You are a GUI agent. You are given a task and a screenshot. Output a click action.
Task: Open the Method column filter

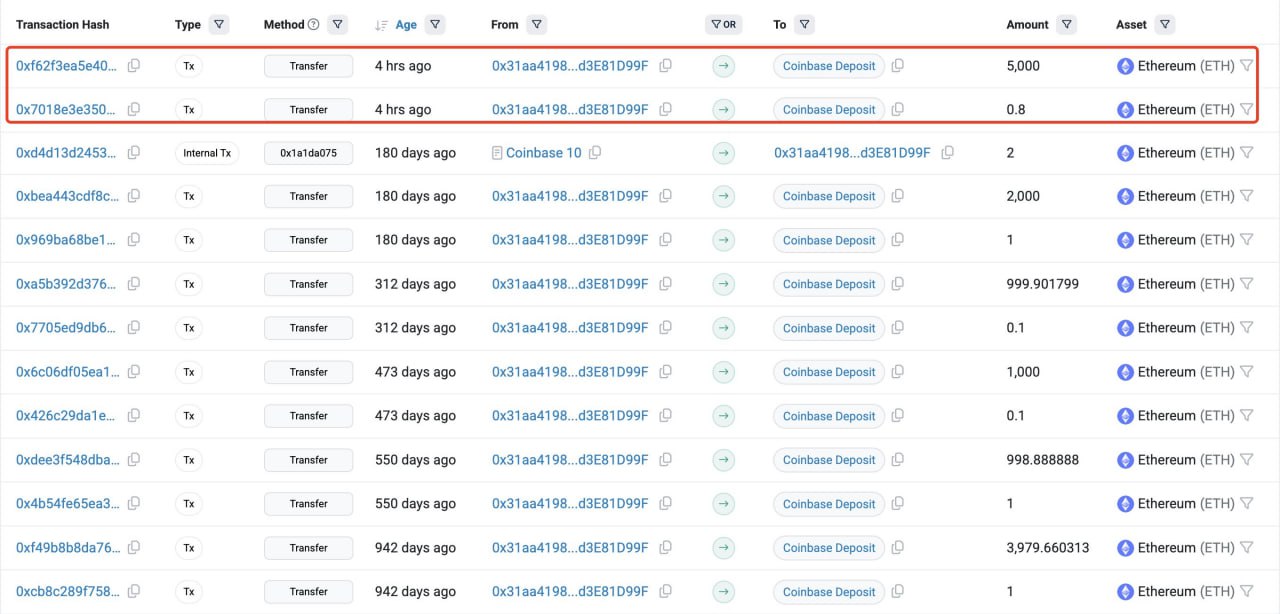338,24
